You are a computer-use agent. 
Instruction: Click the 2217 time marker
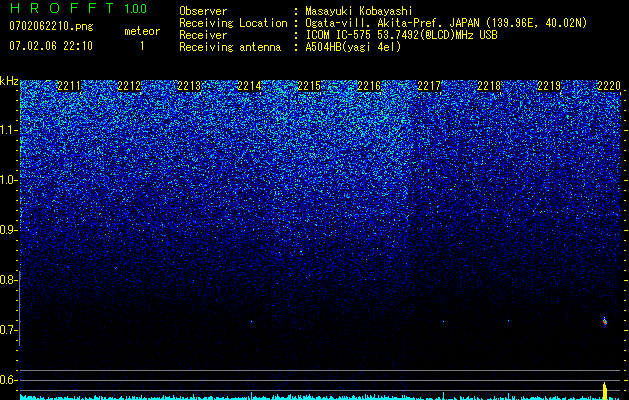429,86
